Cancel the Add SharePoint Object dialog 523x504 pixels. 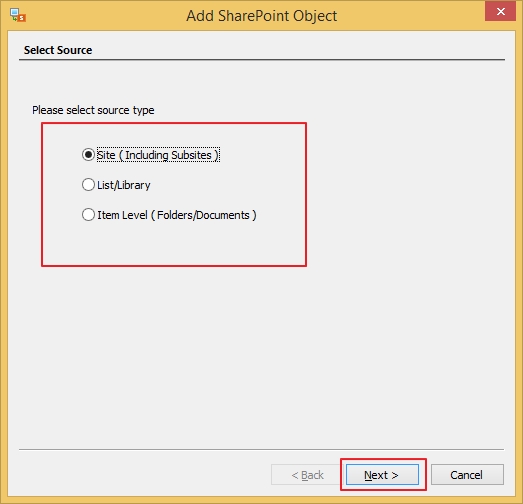[x=467, y=475]
